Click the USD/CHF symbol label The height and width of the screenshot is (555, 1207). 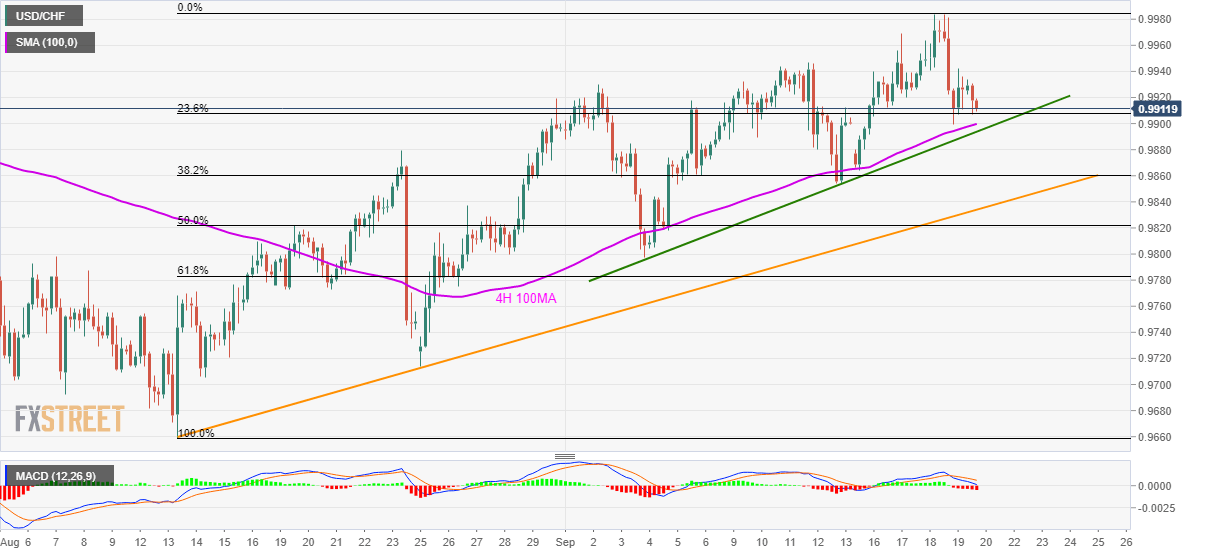click(x=43, y=15)
